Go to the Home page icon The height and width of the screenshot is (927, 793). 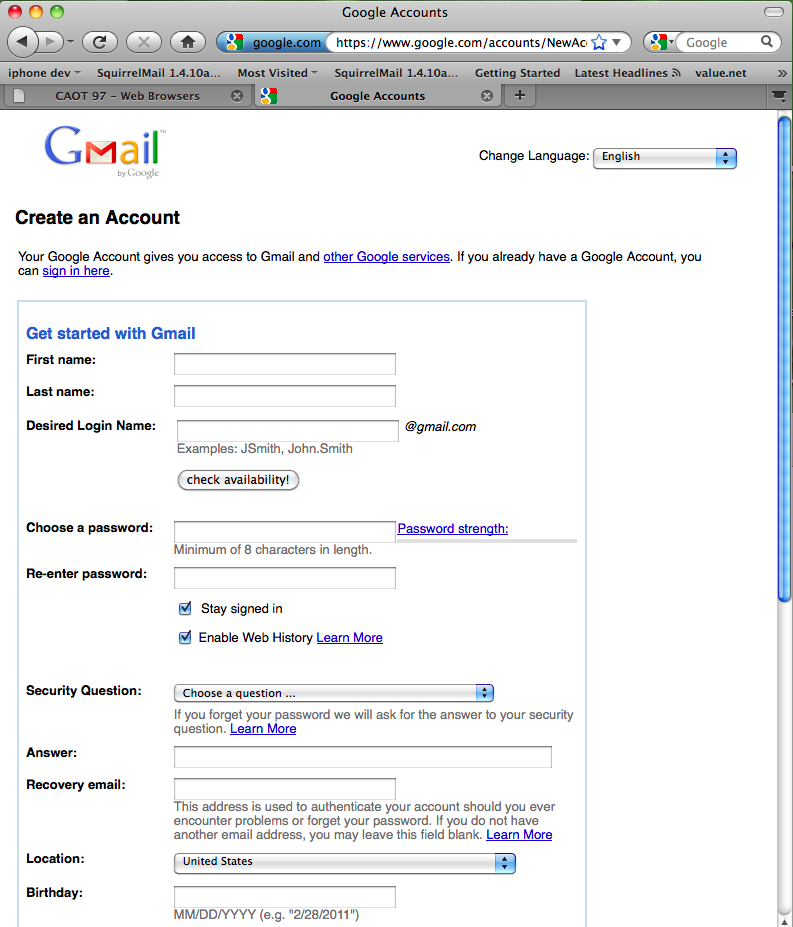point(188,42)
